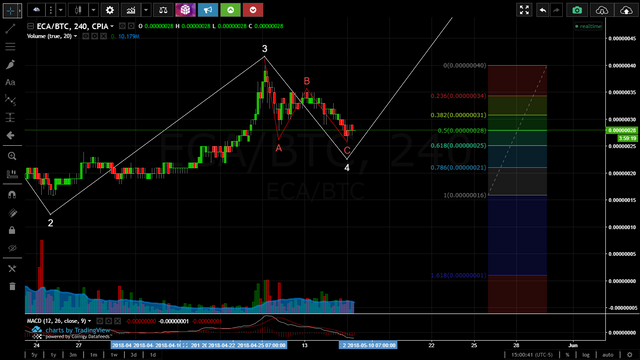640x360 pixels.
Task: Click the green up-arrow buy button
Action: pos(230,10)
